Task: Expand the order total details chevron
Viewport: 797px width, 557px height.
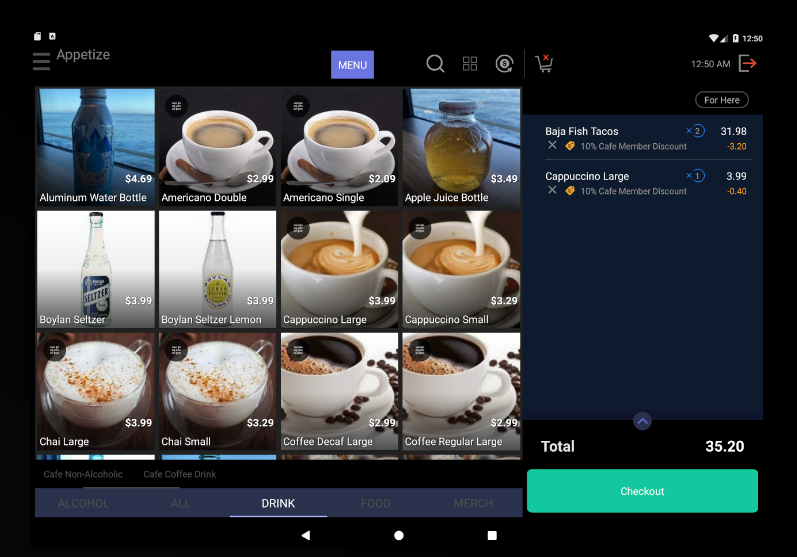Action: pos(642,421)
